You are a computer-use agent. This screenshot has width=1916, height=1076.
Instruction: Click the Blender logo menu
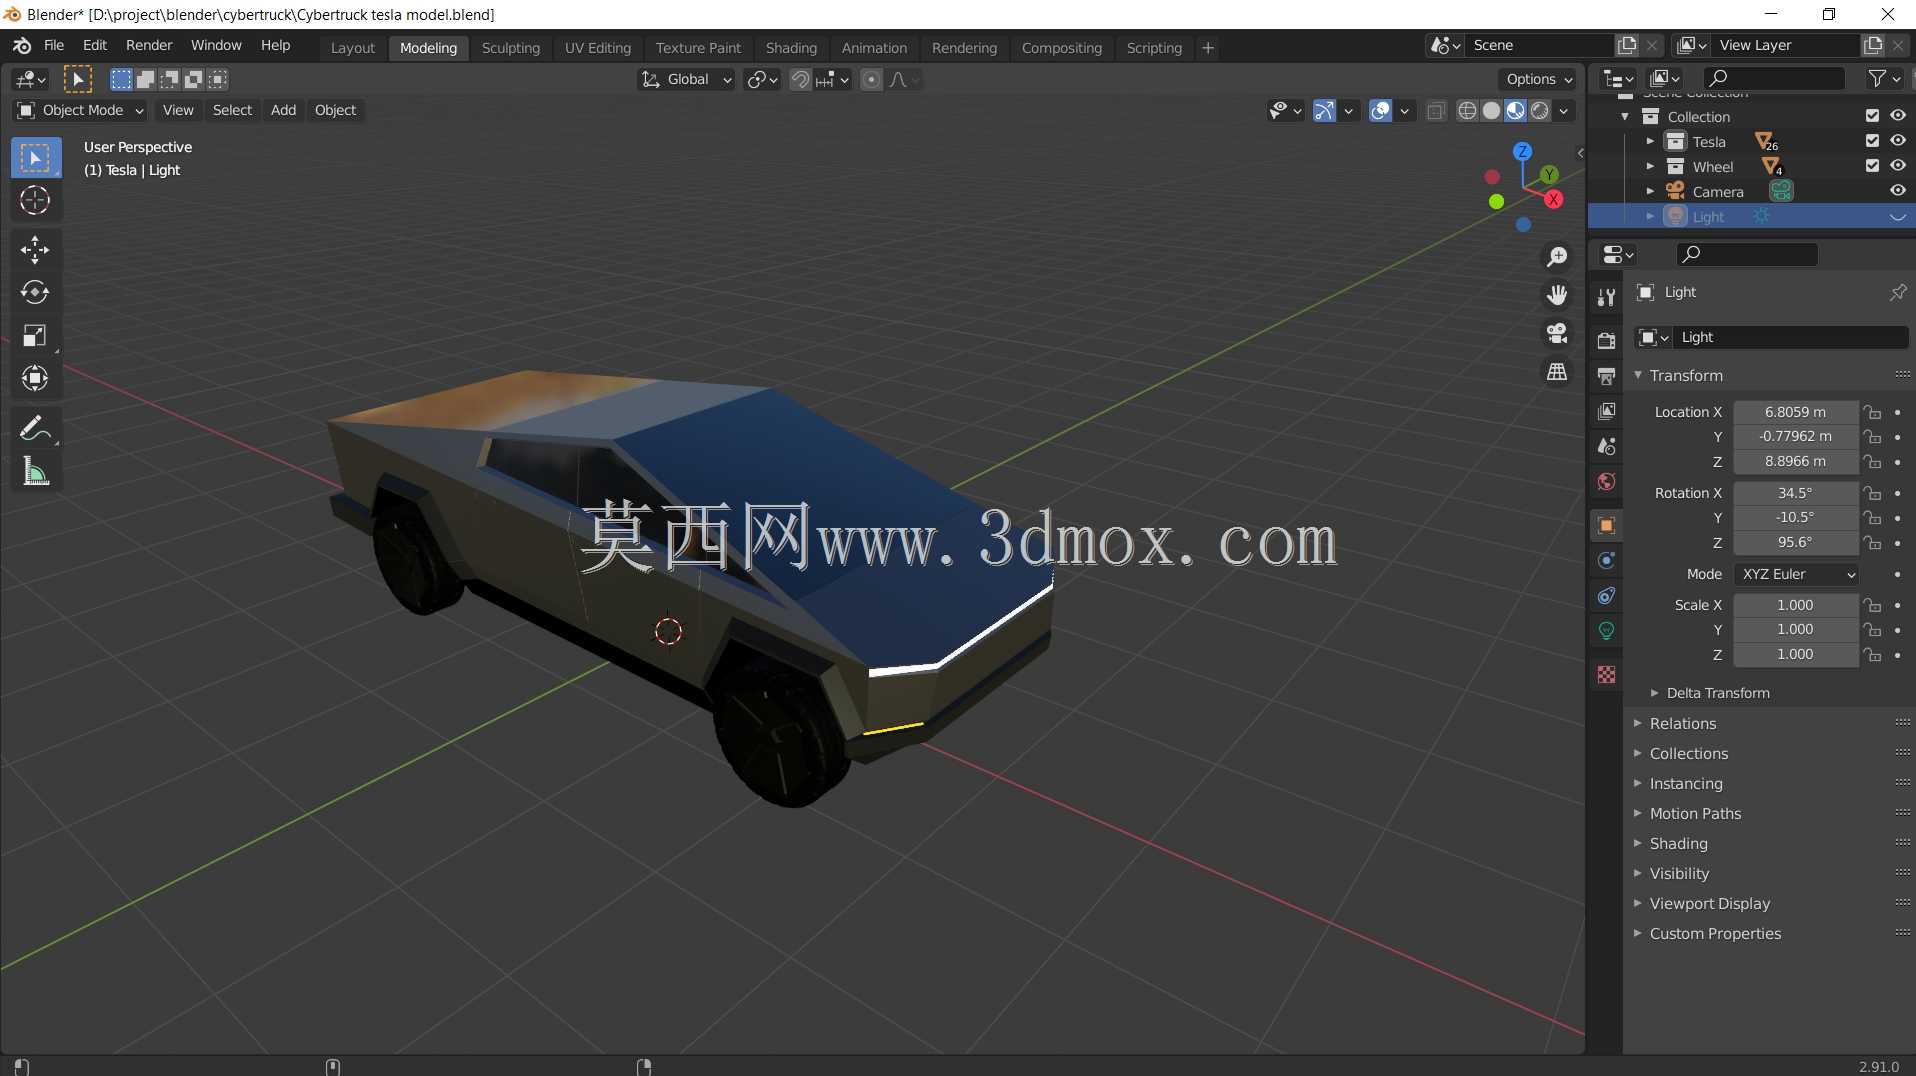pyautogui.click(x=22, y=46)
